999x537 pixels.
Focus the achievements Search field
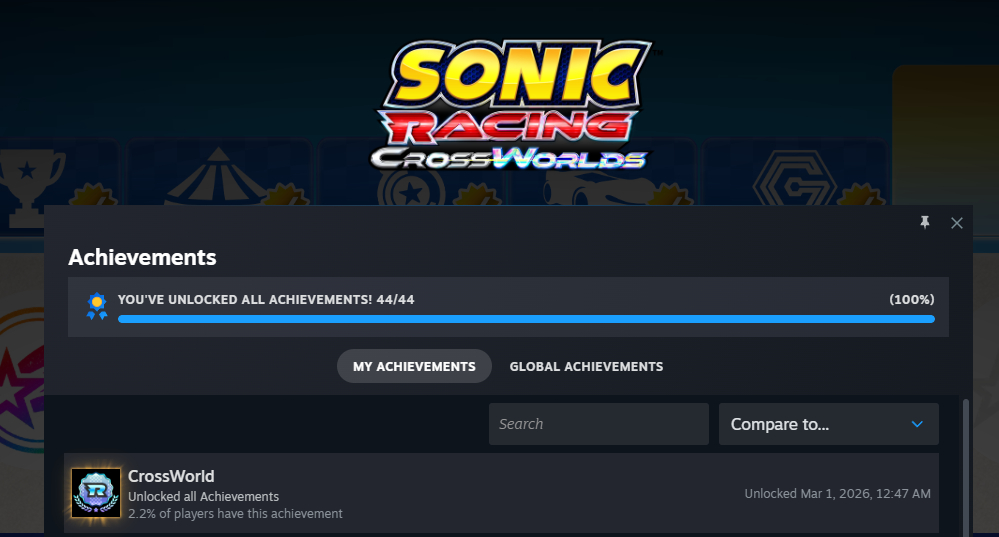click(598, 424)
